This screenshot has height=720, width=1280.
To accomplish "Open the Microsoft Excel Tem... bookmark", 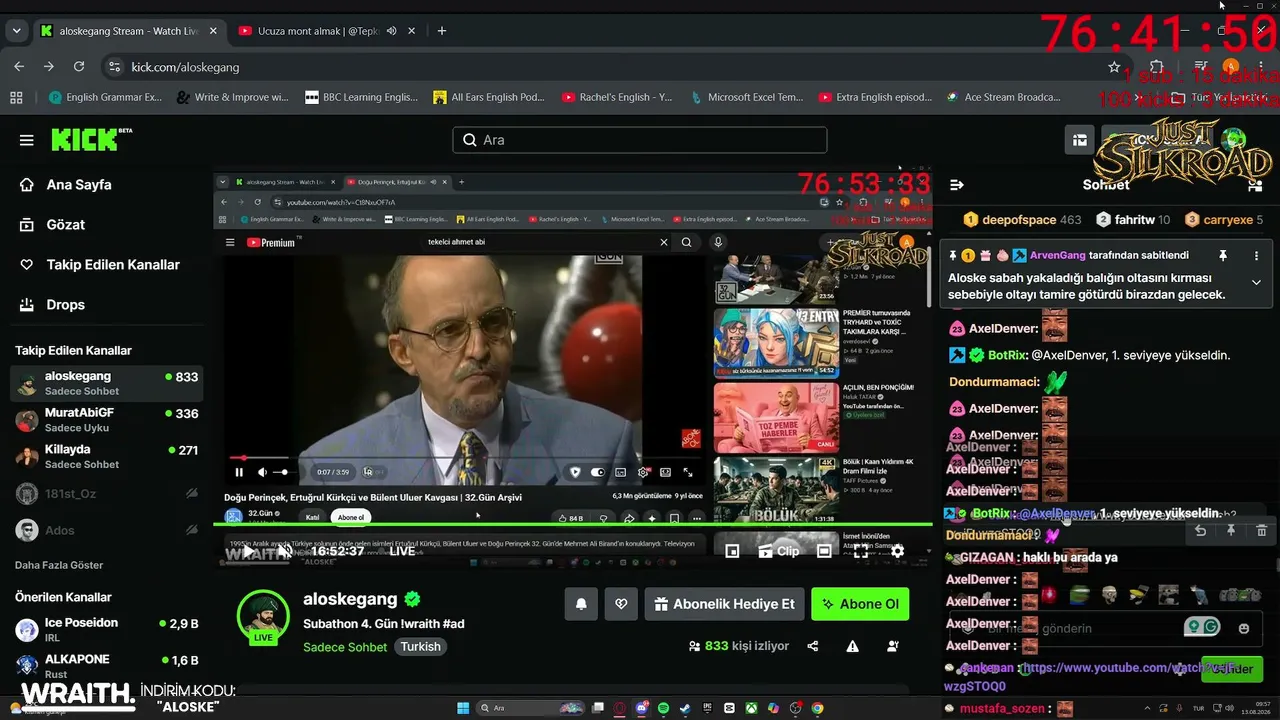I will pyautogui.click(x=746, y=97).
